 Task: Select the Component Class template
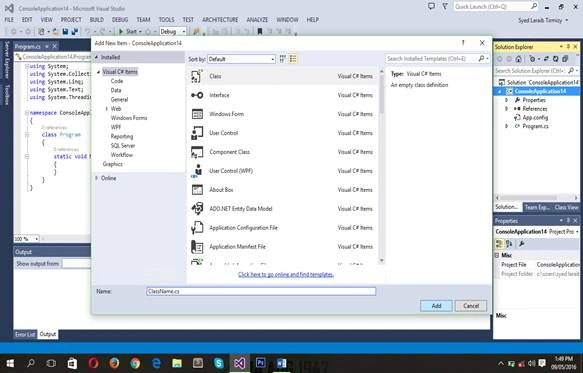283,152
